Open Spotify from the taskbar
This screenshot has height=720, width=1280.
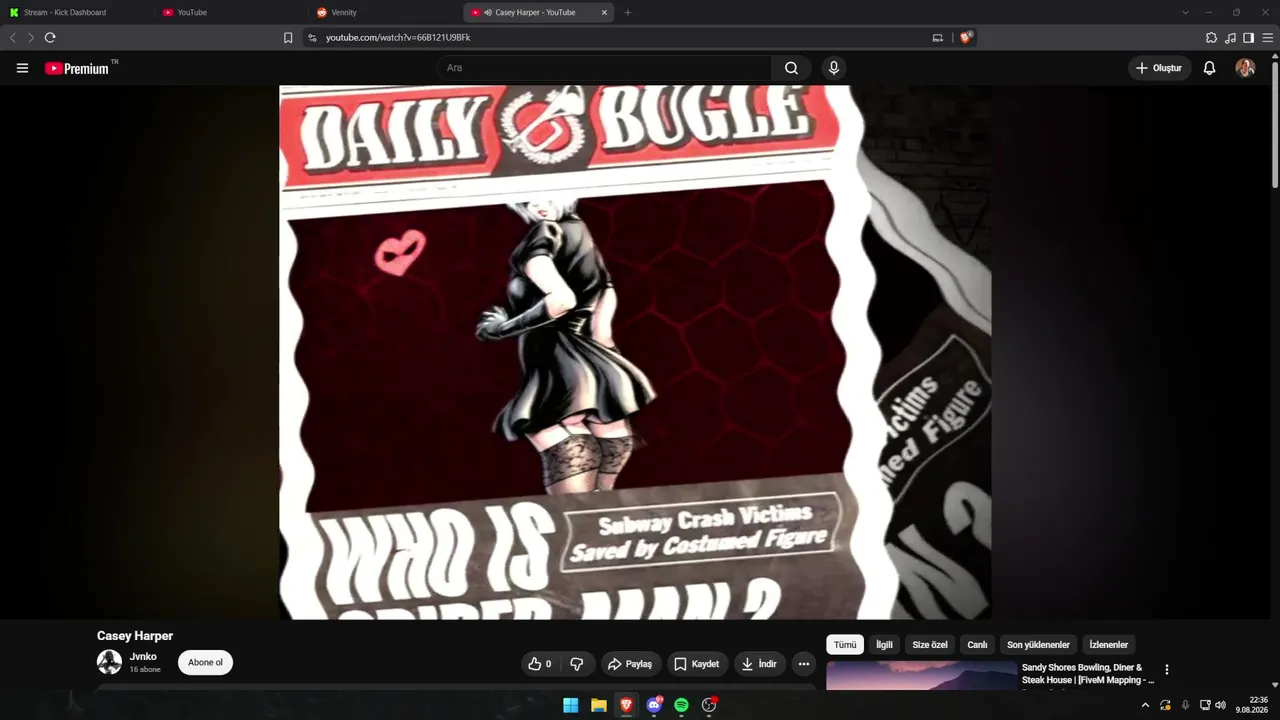681,705
